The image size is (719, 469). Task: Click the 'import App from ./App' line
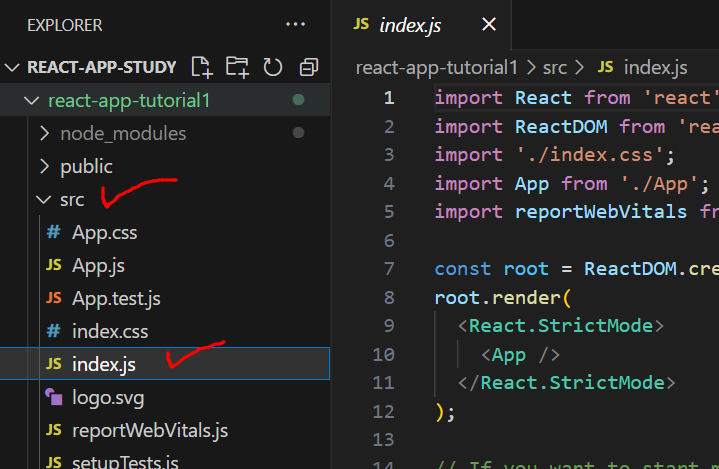click(x=572, y=184)
